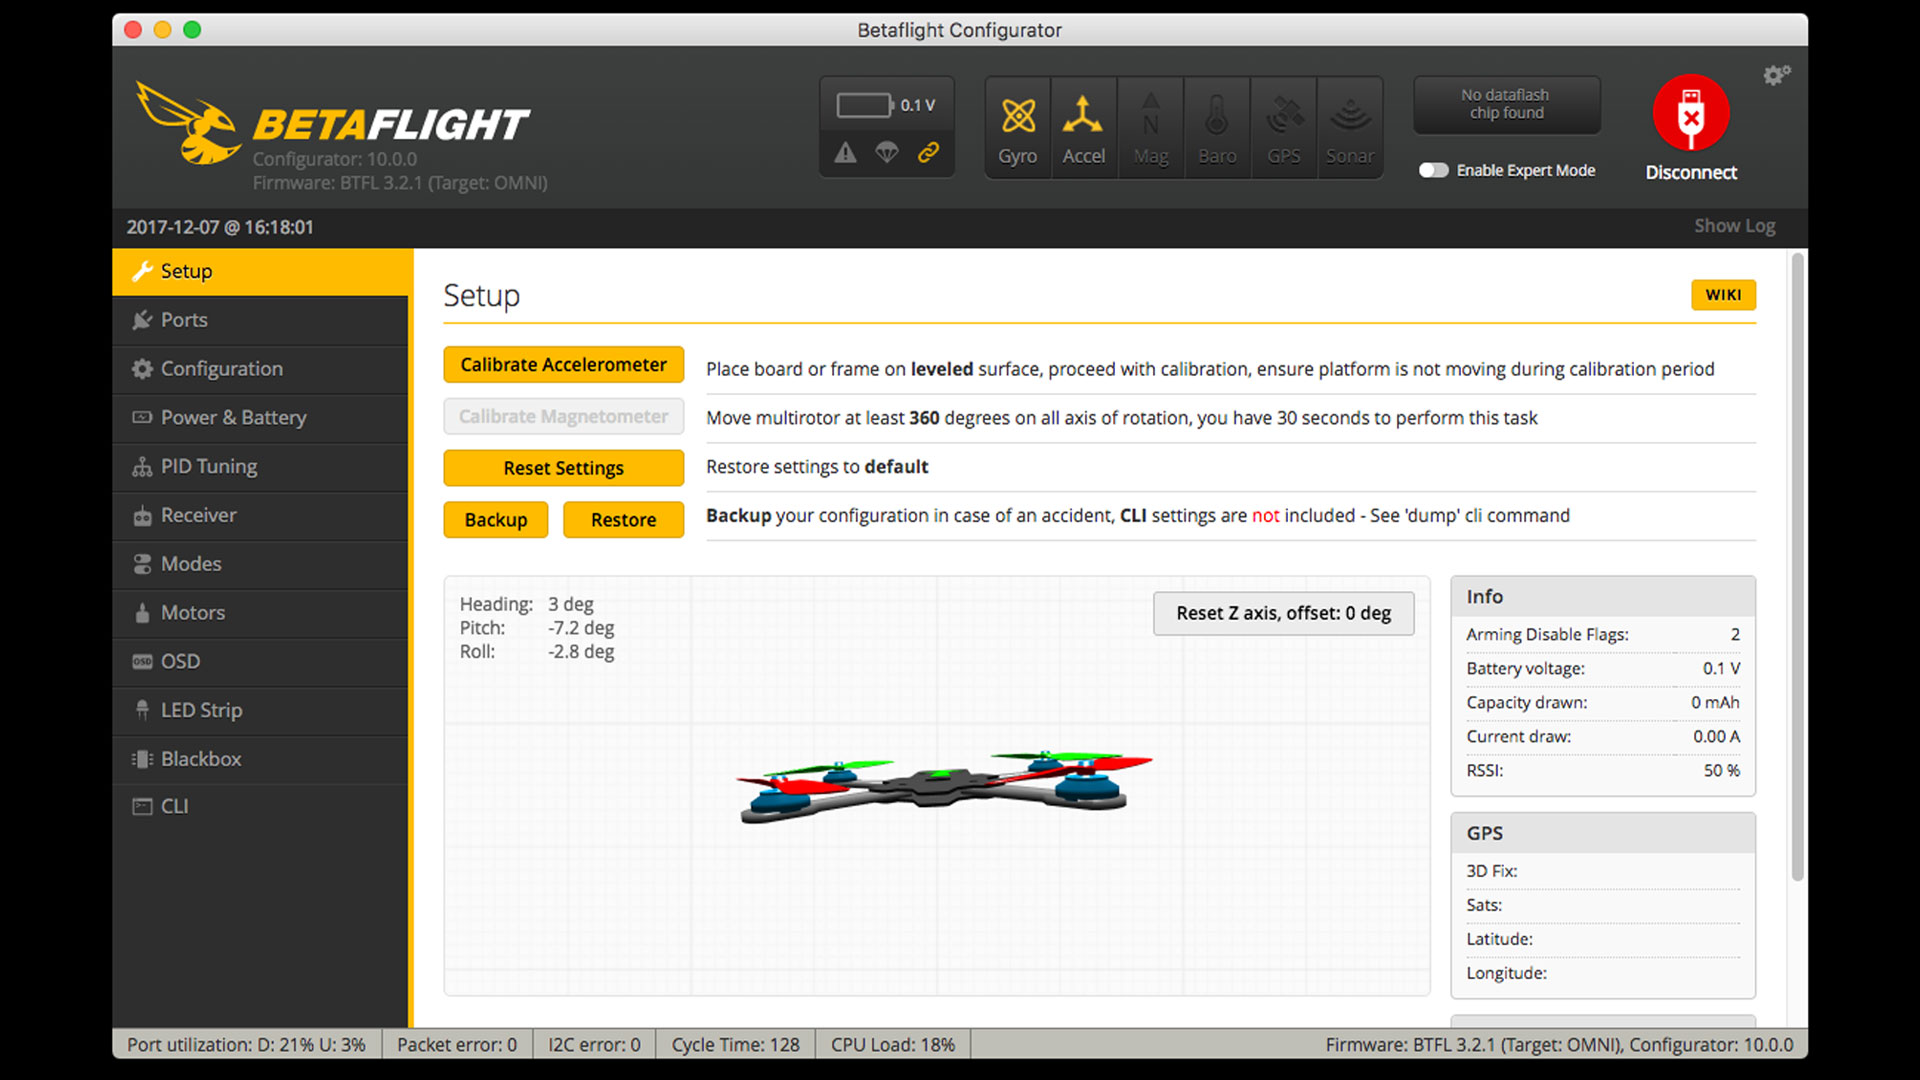
Task: Open the Setup tab
Action: [262, 271]
